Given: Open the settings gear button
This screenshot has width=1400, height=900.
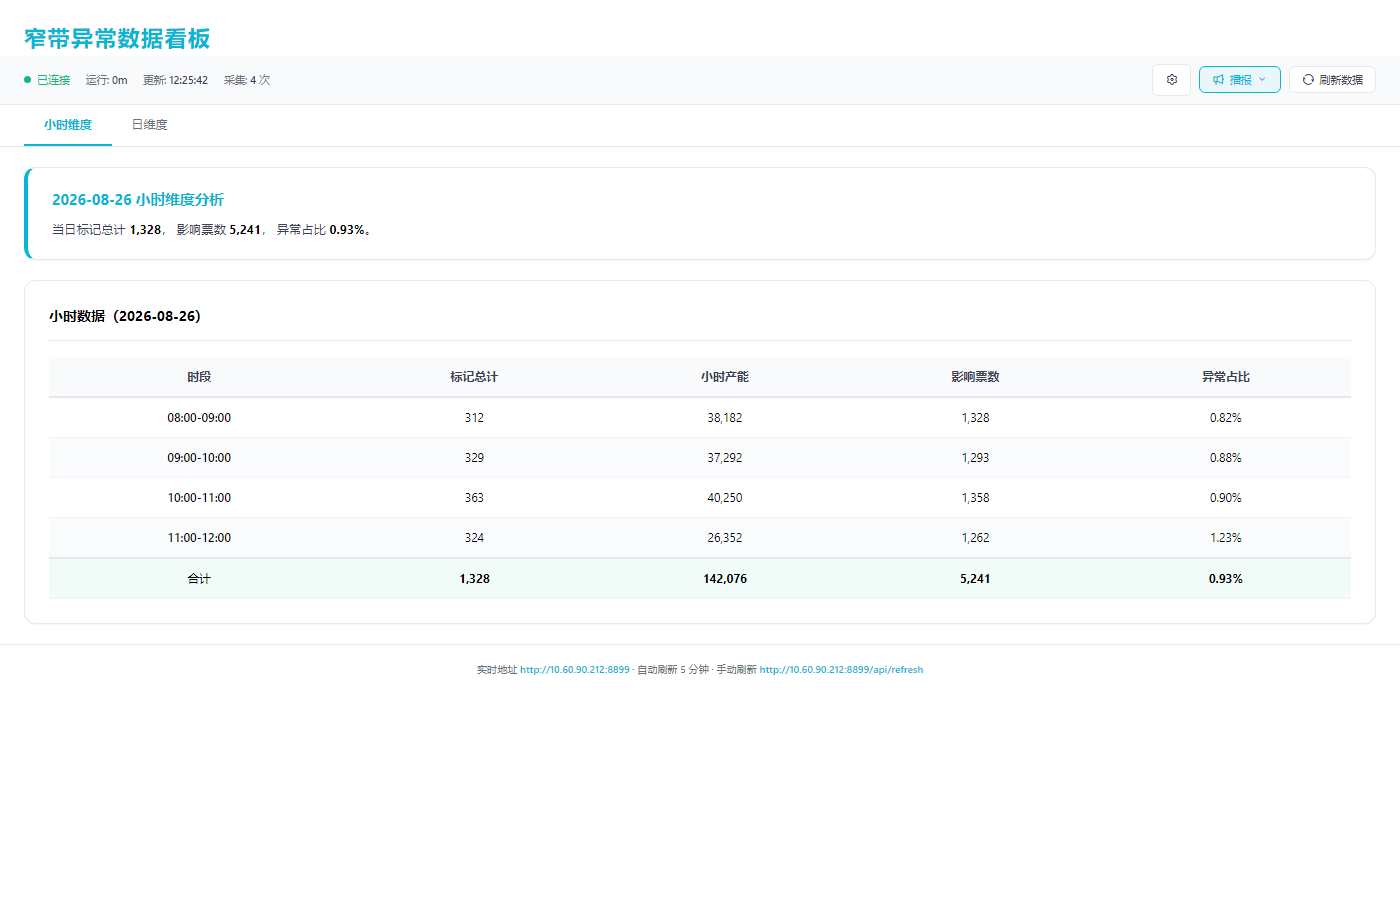Looking at the screenshot, I should [1172, 80].
